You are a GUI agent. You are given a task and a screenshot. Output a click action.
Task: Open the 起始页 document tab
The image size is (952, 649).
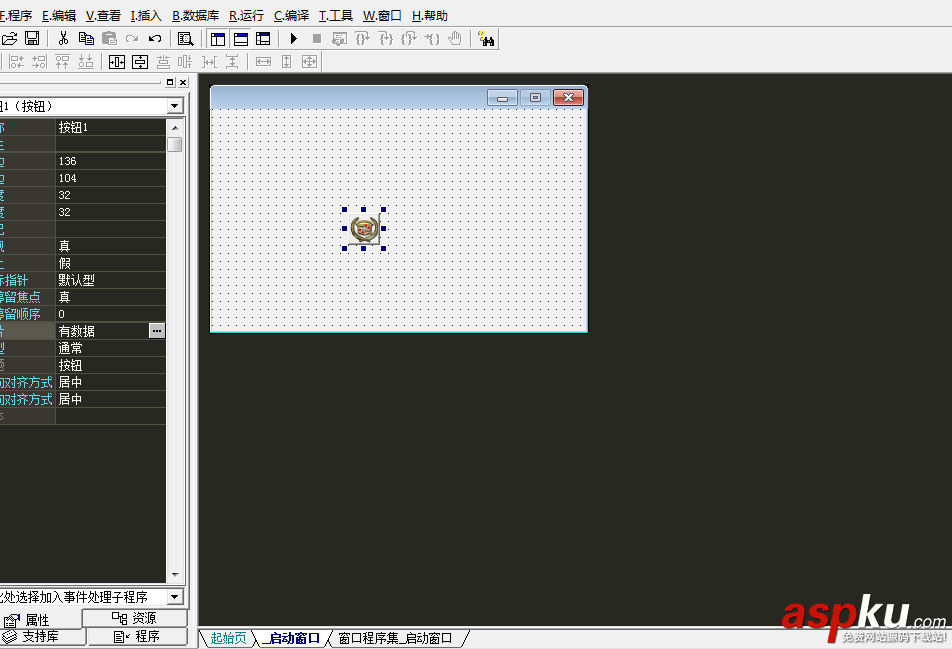tap(228, 638)
